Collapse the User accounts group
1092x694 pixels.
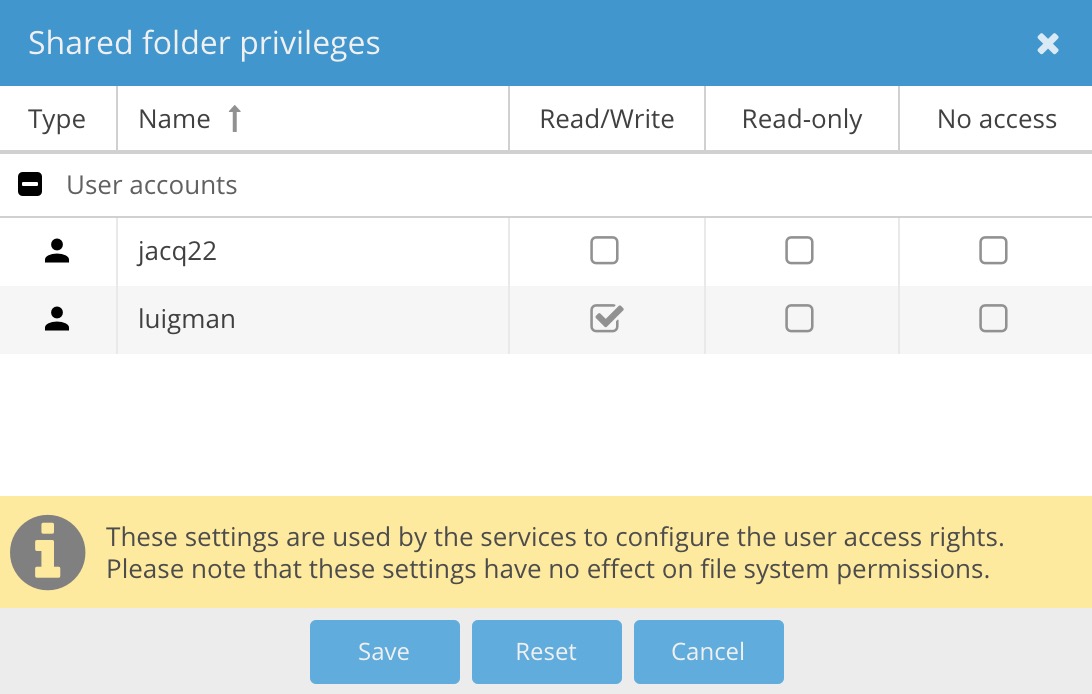click(x=30, y=184)
